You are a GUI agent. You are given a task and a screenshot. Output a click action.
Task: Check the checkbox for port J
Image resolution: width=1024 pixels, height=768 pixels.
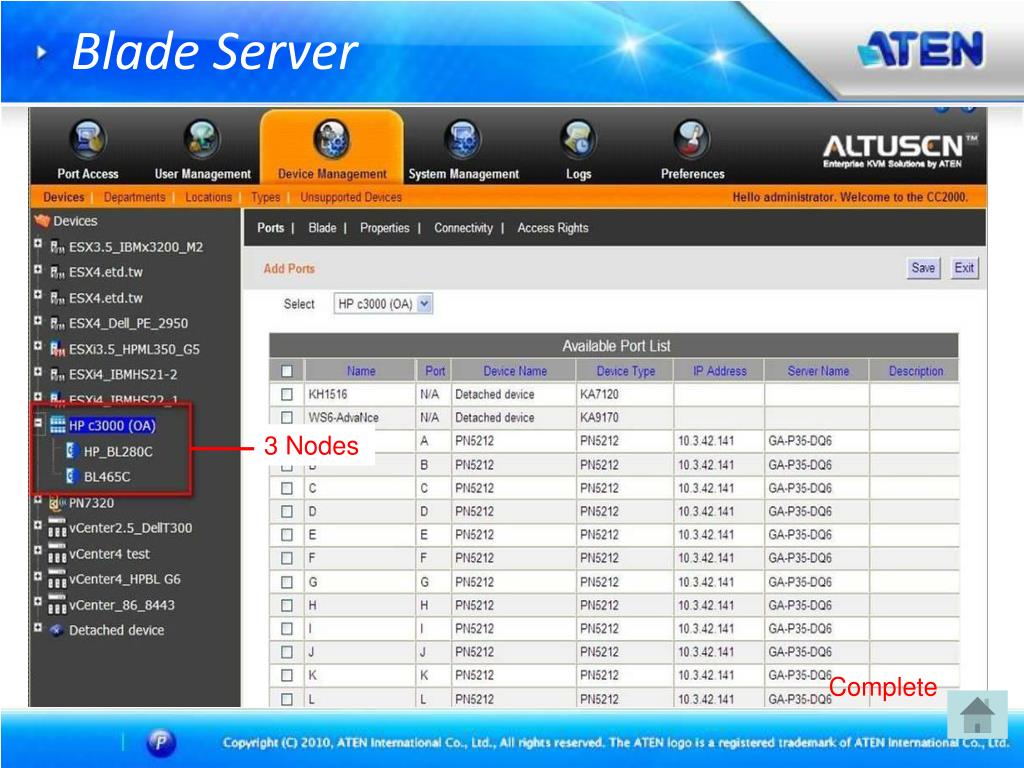click(x=287, y=652)
